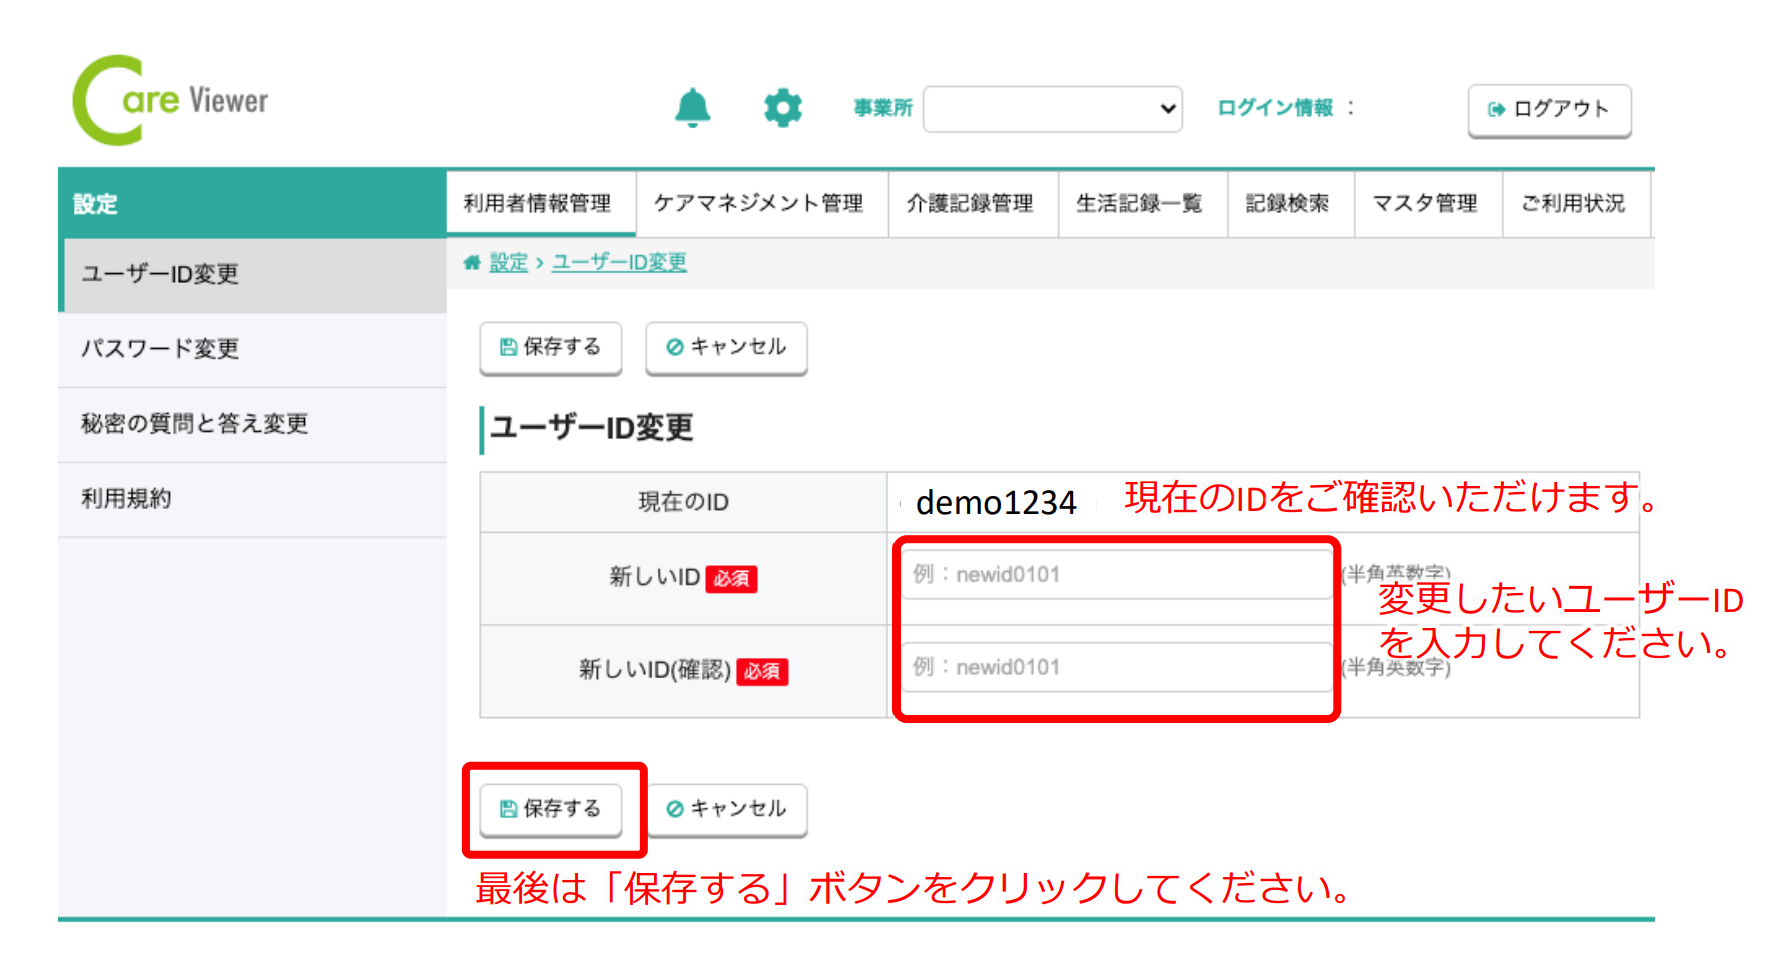The width and height of the screenshot is (1782, 976).
Task: Open the 利用者情報管理 tab
Action: [x=537, y=204]
